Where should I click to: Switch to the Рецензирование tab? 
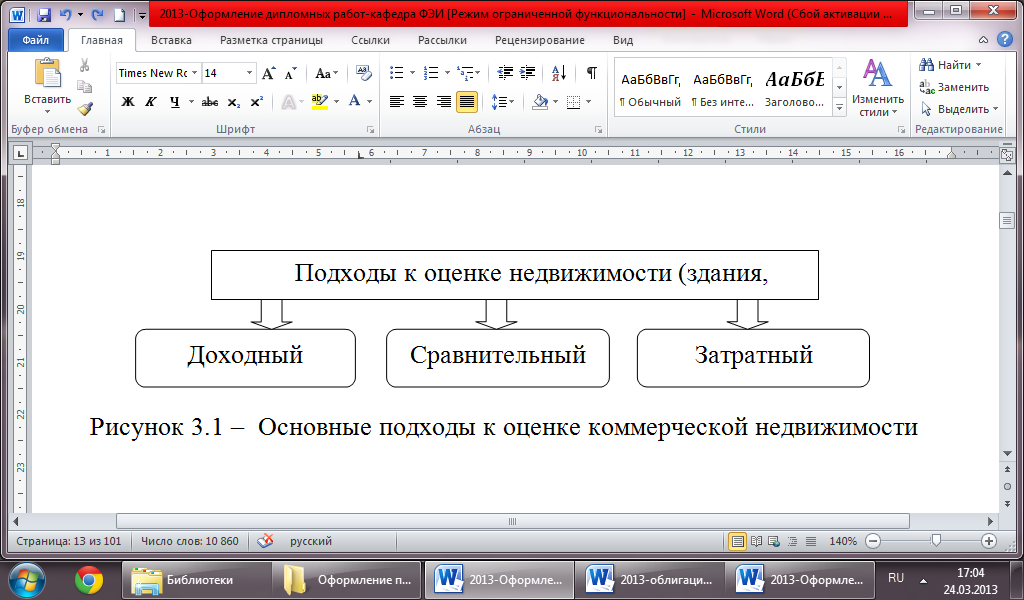(539, 40)
